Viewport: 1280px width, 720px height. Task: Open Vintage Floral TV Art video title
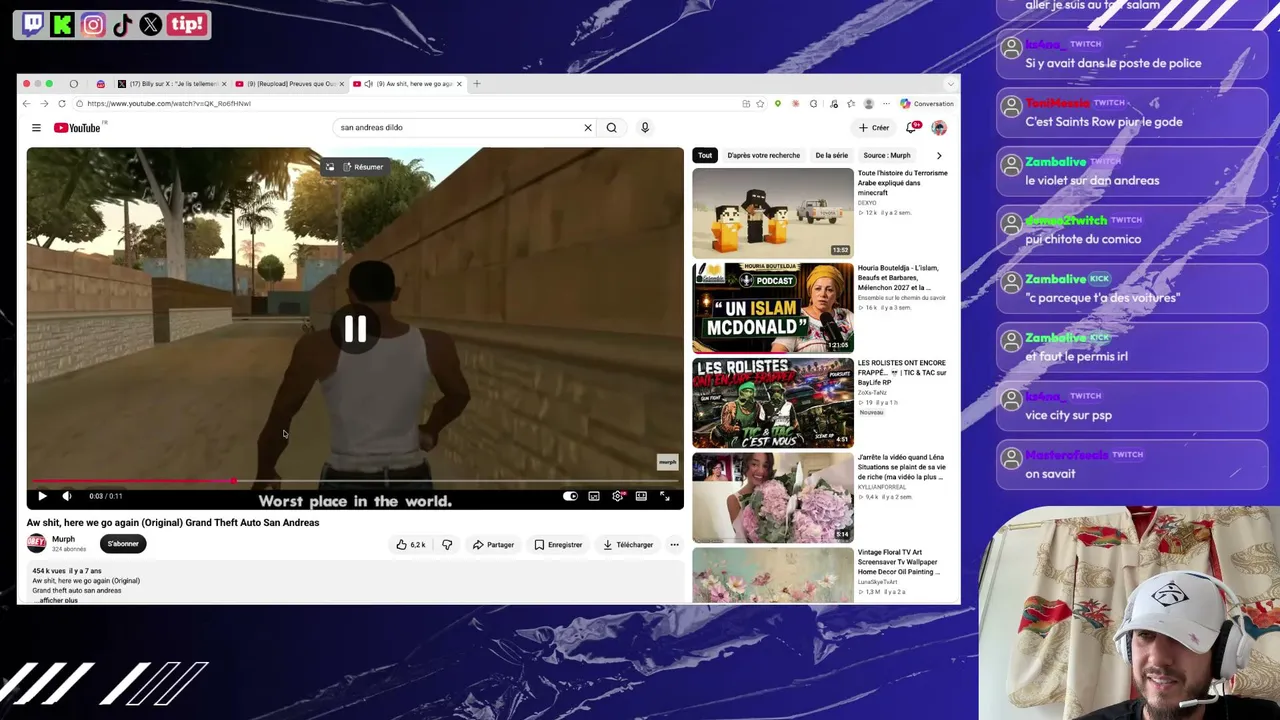click(900, 562)
